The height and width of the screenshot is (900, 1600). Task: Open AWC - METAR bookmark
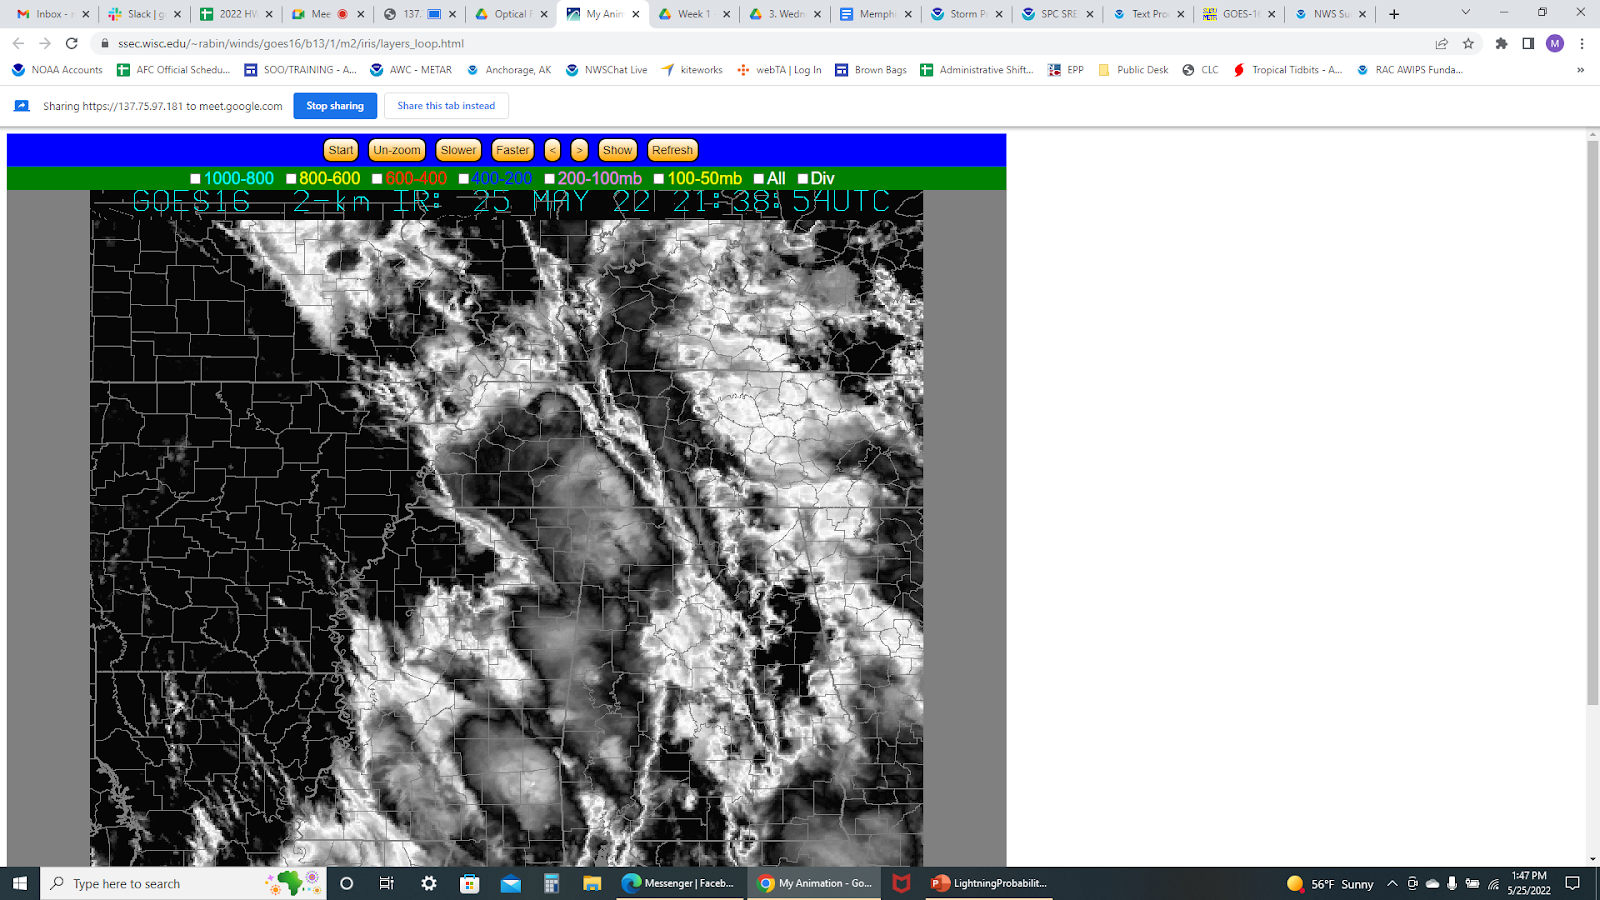click(x=411, y=70)
